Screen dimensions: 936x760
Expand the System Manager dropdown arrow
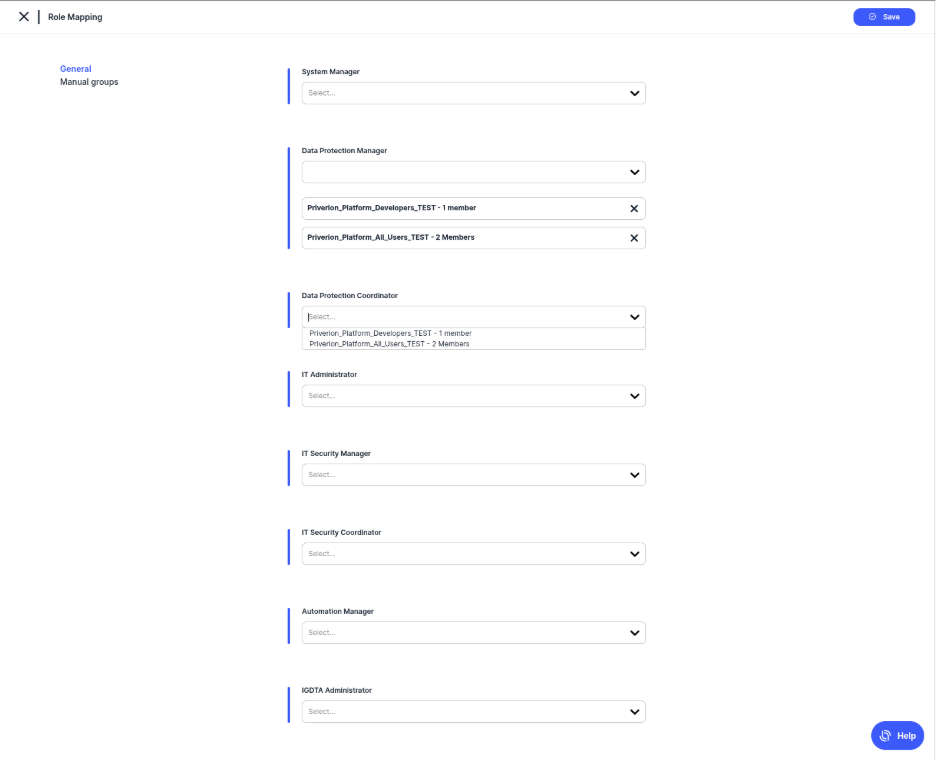tap(634, 93)
